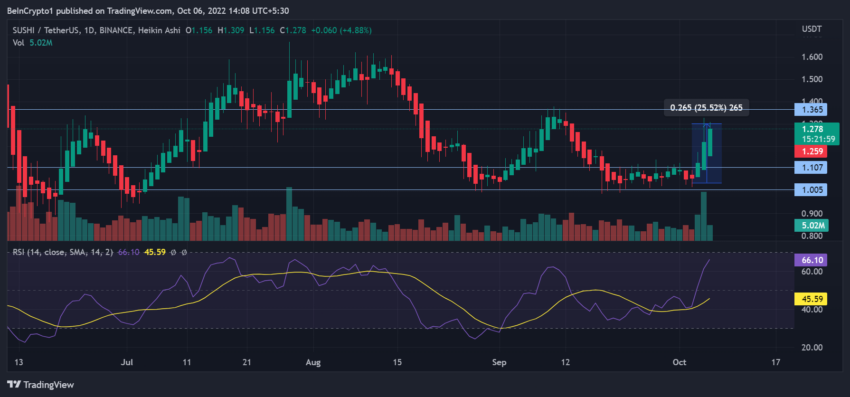850x397 pixels.
Task: Click the yellow 45.59 SMA value label
Action: tap(811, 298)
